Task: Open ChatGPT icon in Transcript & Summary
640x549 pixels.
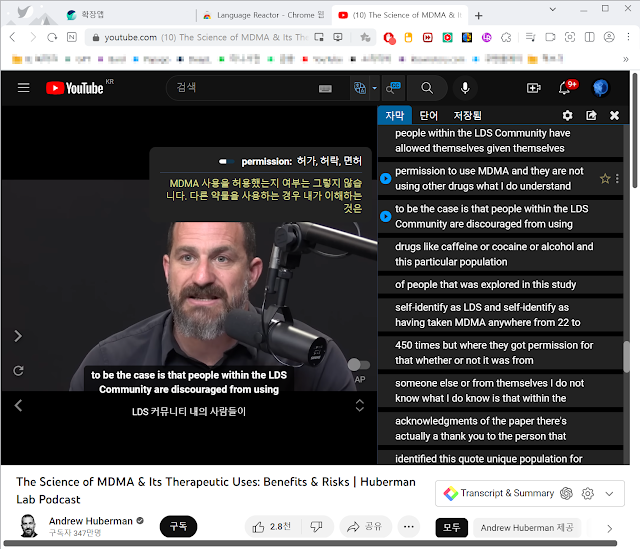Action: (567, 493)
